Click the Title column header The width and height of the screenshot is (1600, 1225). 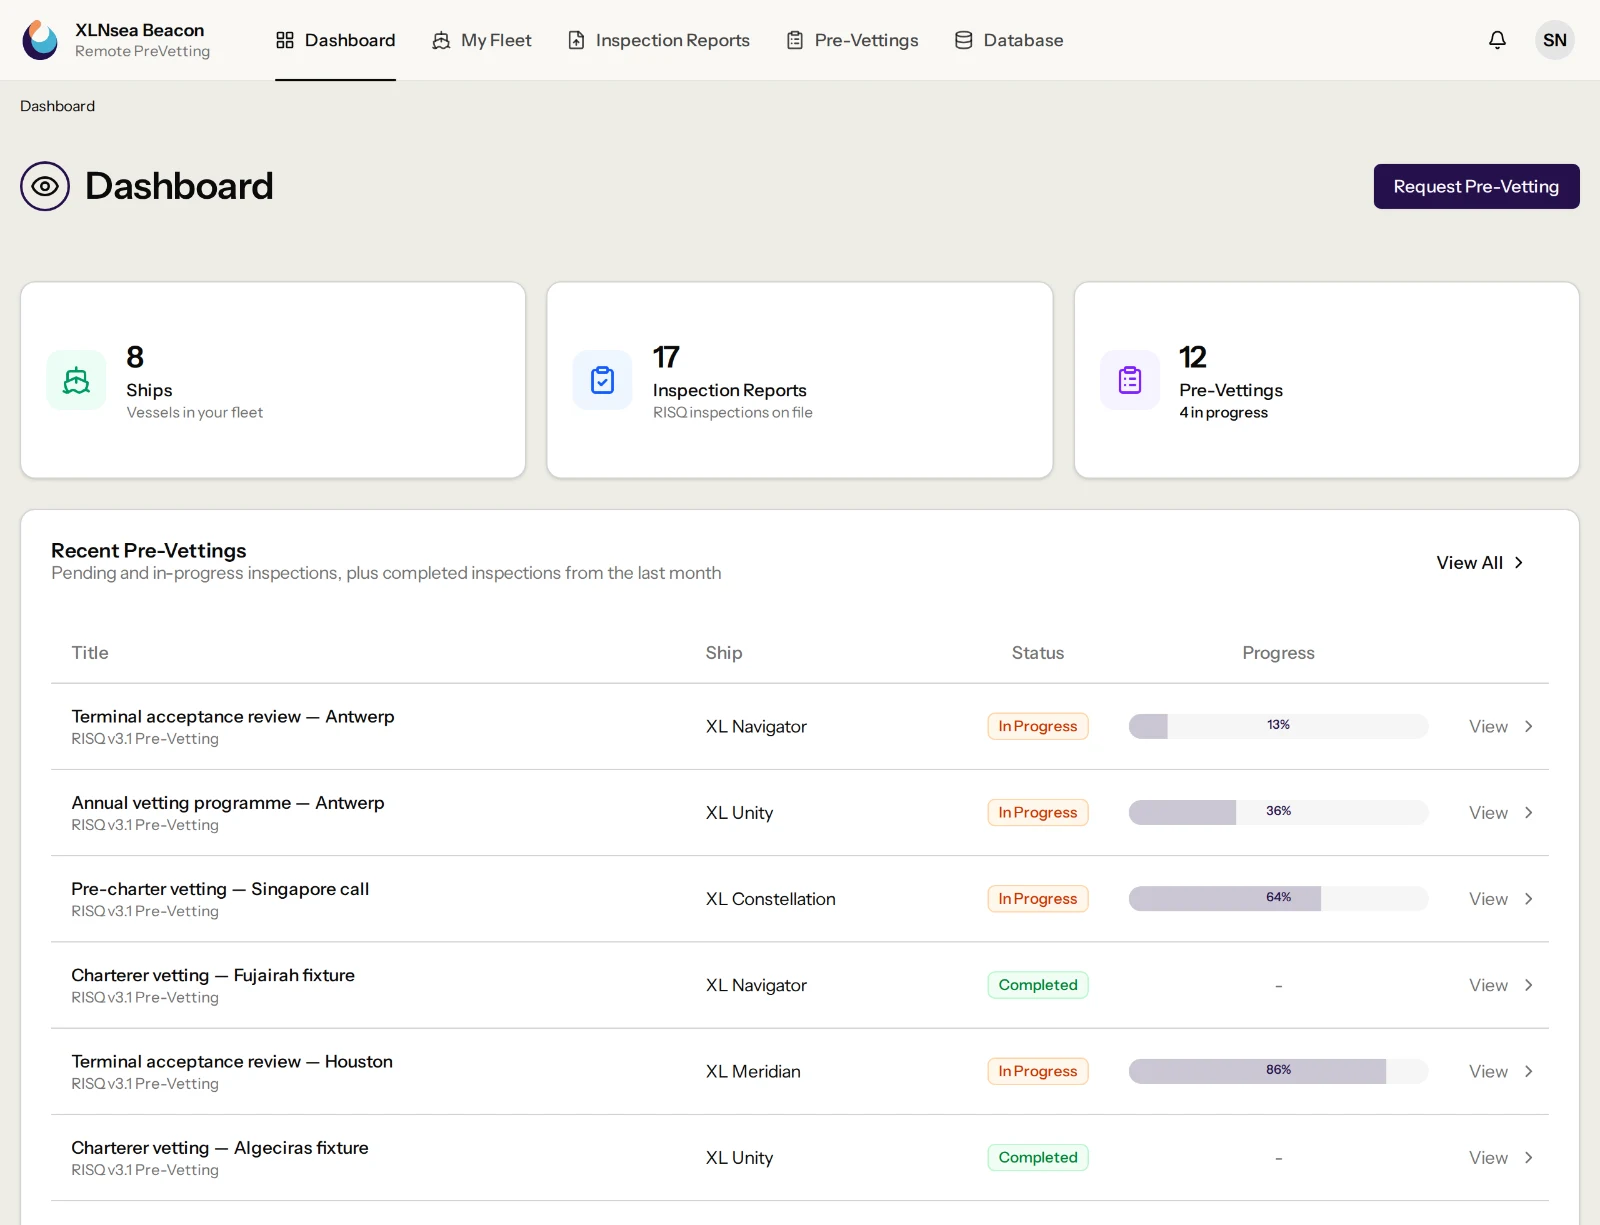click(90, 653)
